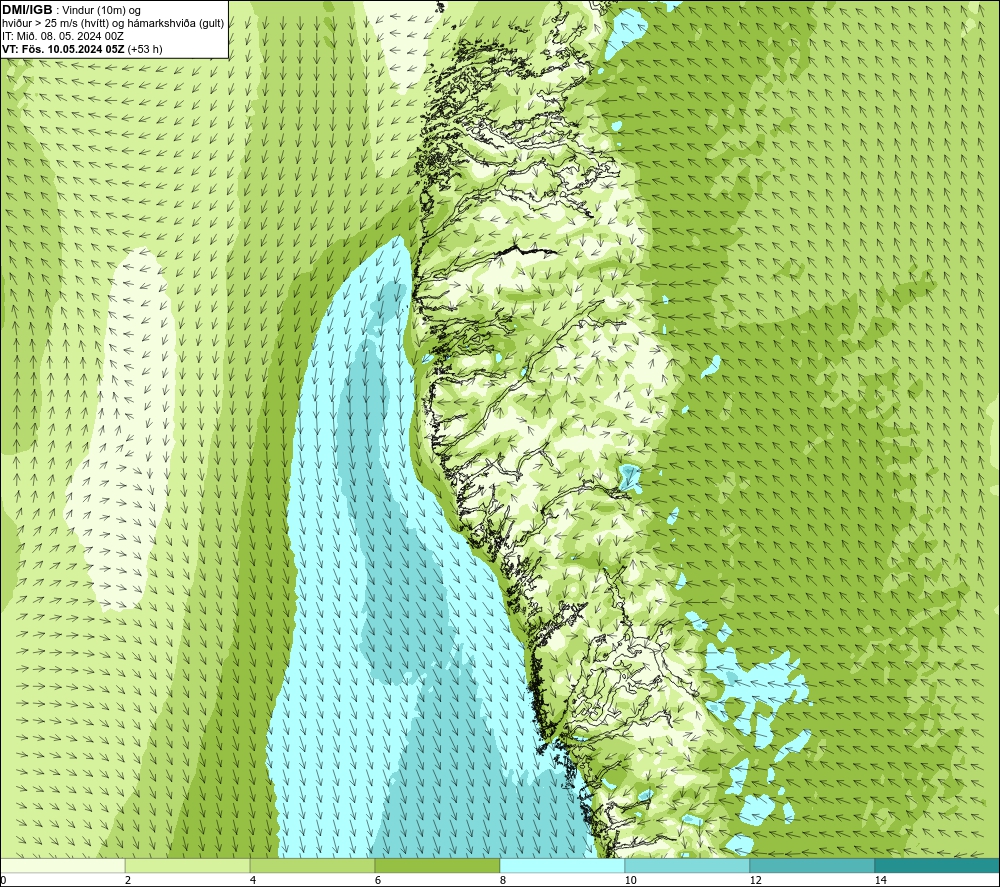Click the dark teal swatch above 14 m/s
The width and height of the screenshot is (1000, 887).
937,865
